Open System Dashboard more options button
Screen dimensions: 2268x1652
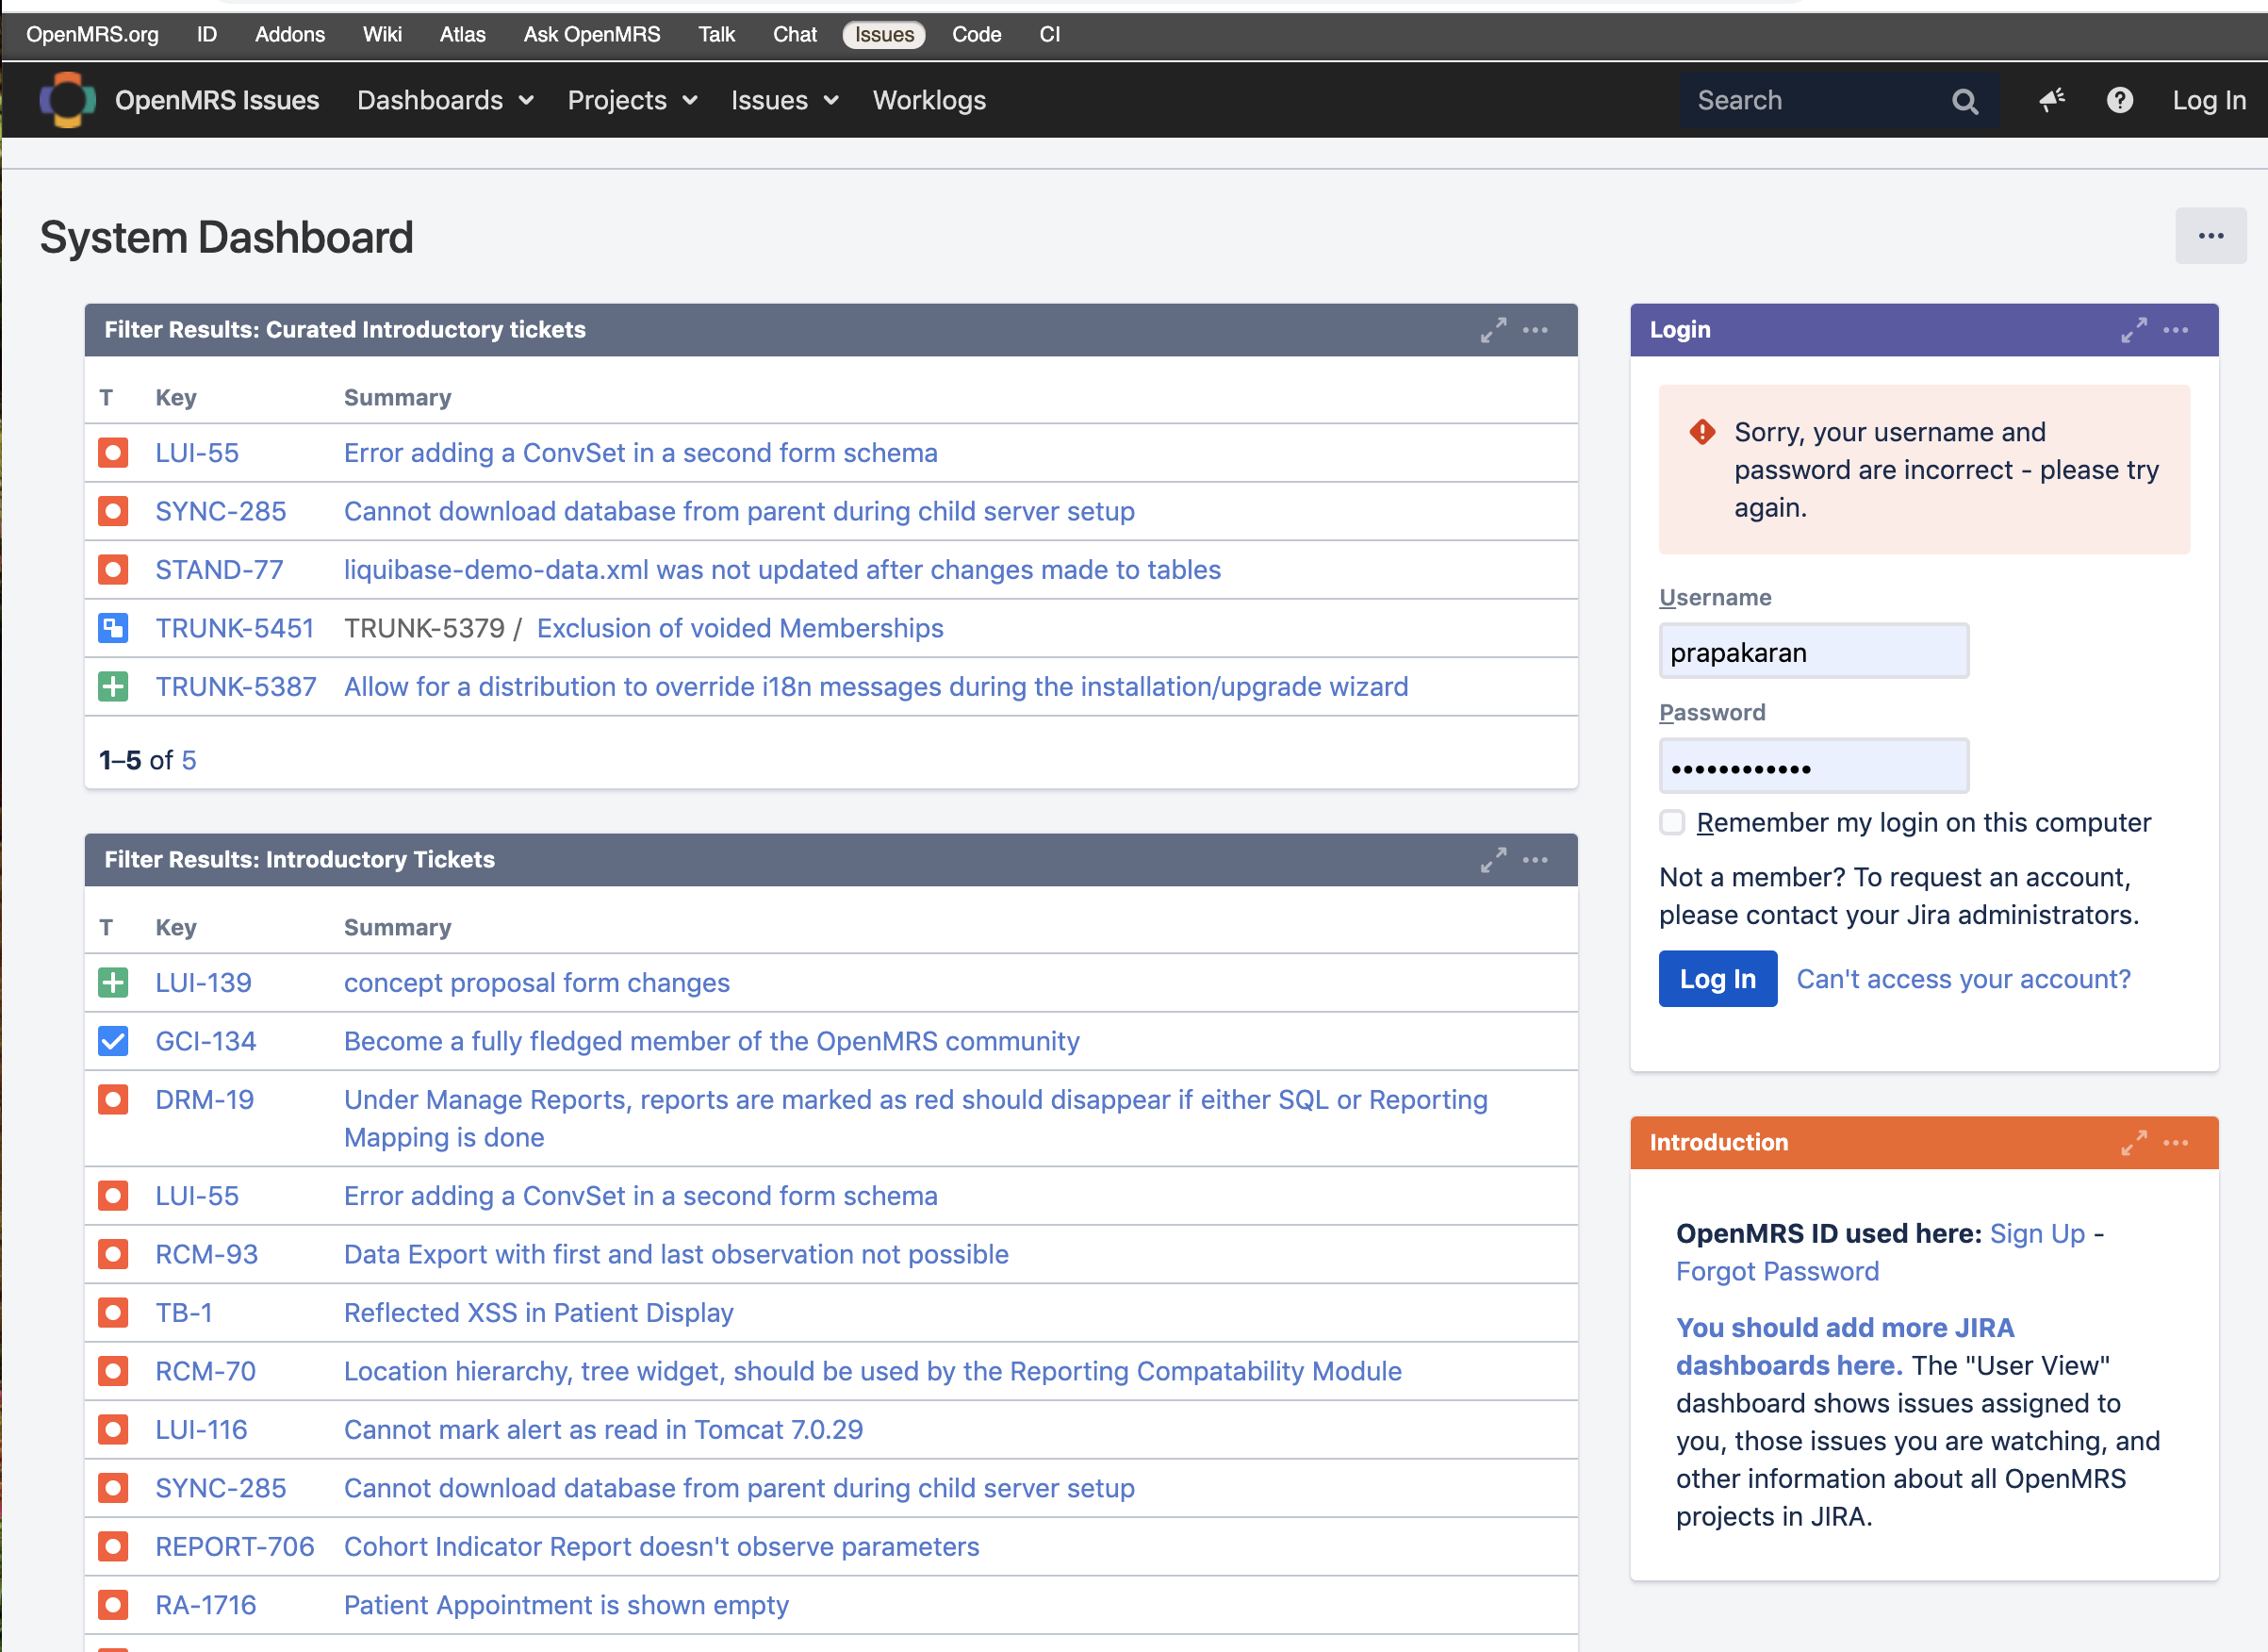2210,236
